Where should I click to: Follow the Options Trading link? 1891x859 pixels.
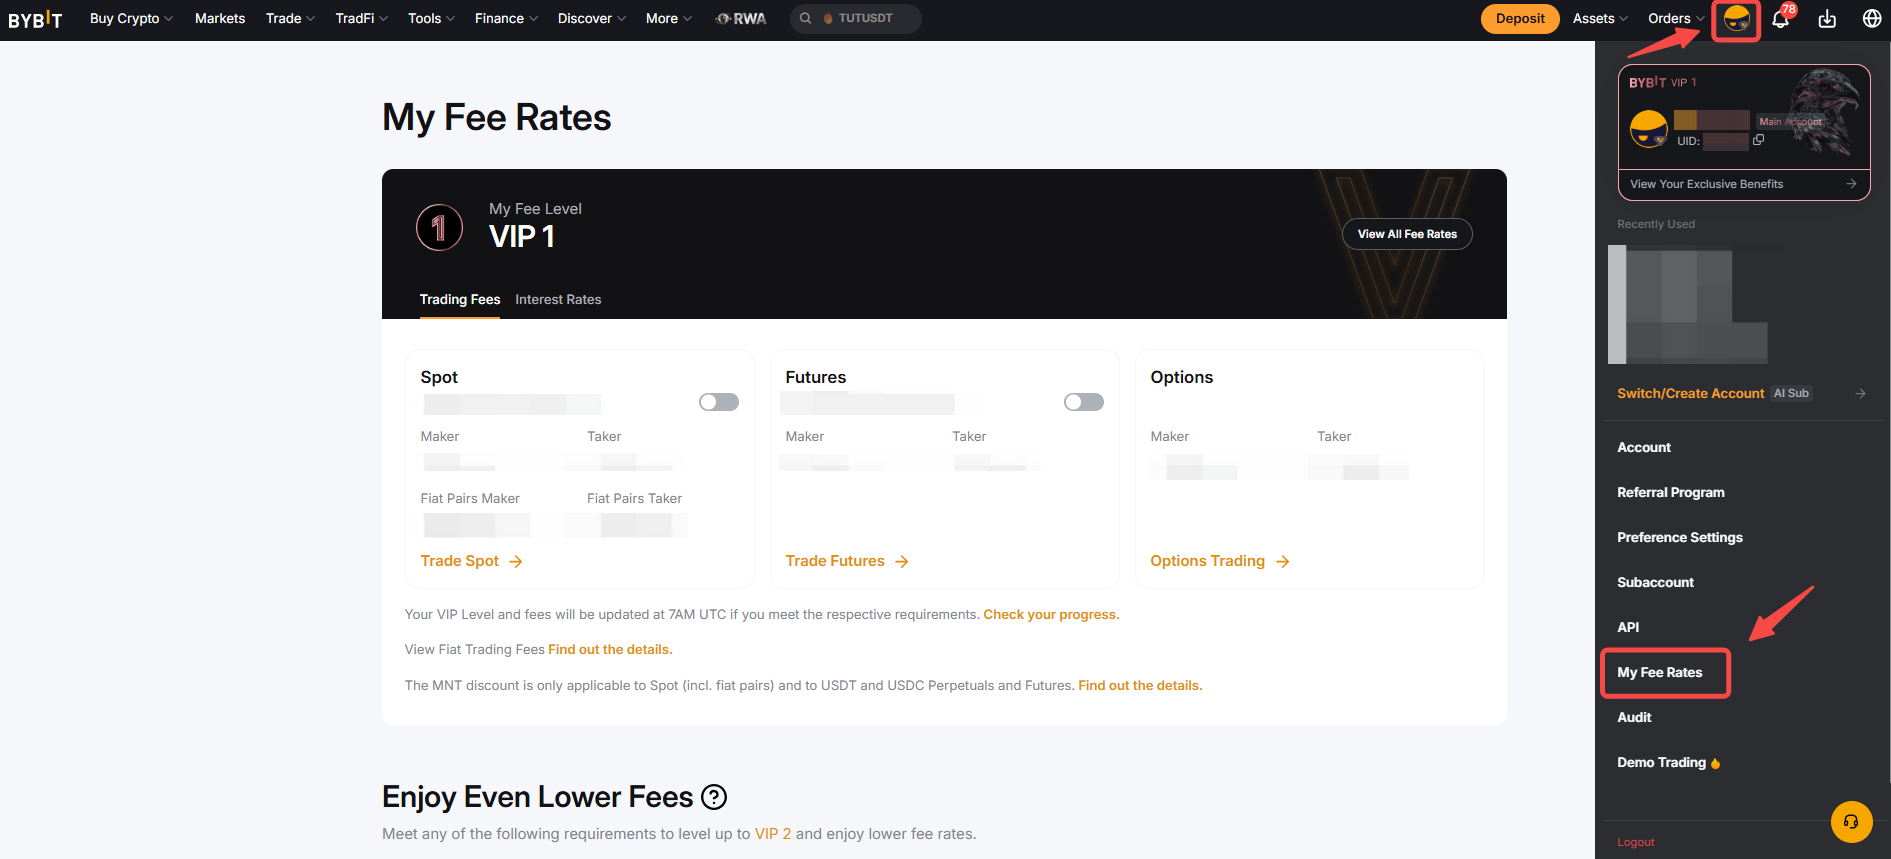click(x=1208, y=561)
